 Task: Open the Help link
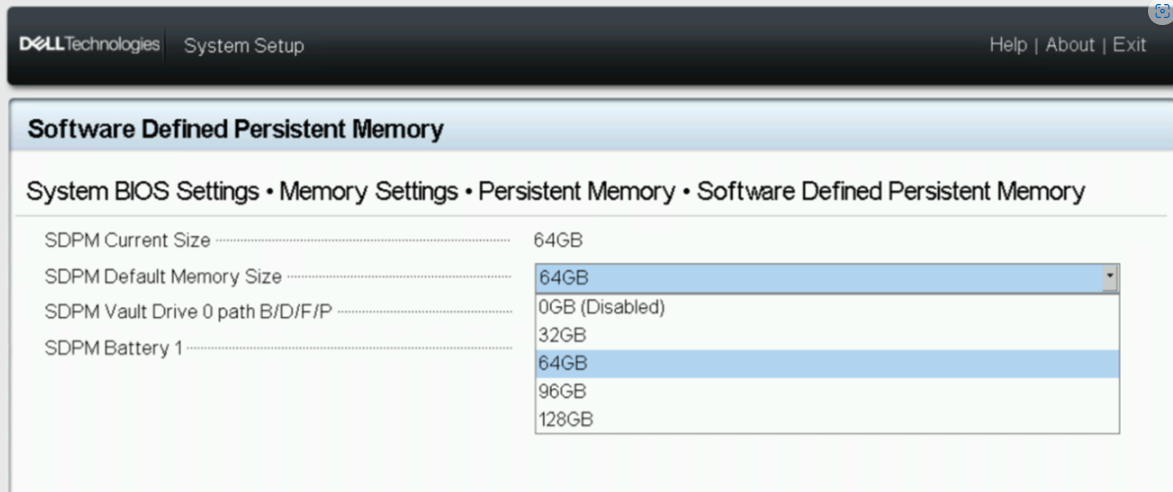tap(1008, 45)
